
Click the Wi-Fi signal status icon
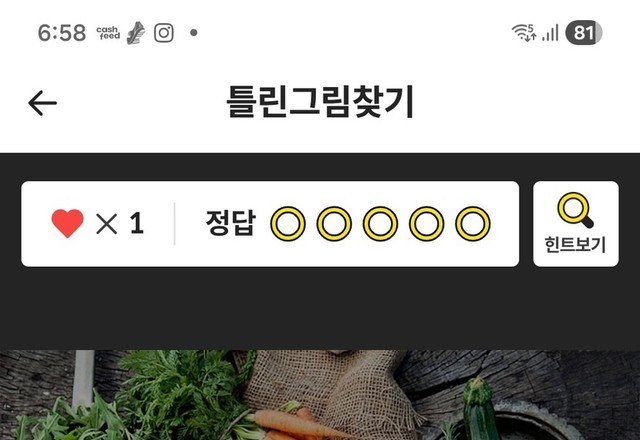pos(524,33)
